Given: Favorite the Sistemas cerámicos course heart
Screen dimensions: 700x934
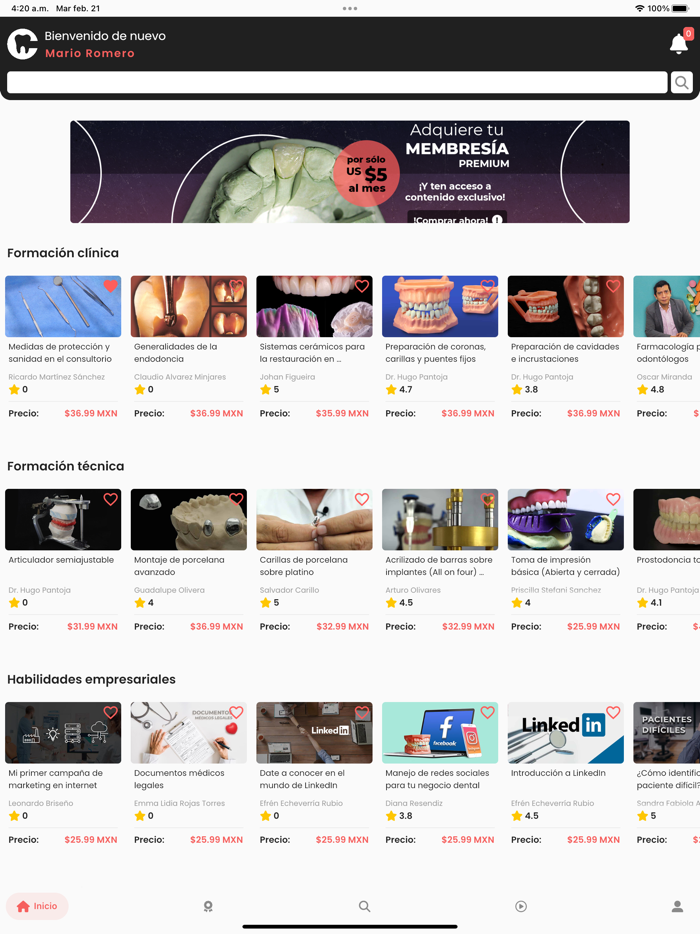Looking at the screenshot, I should point(362,286).
